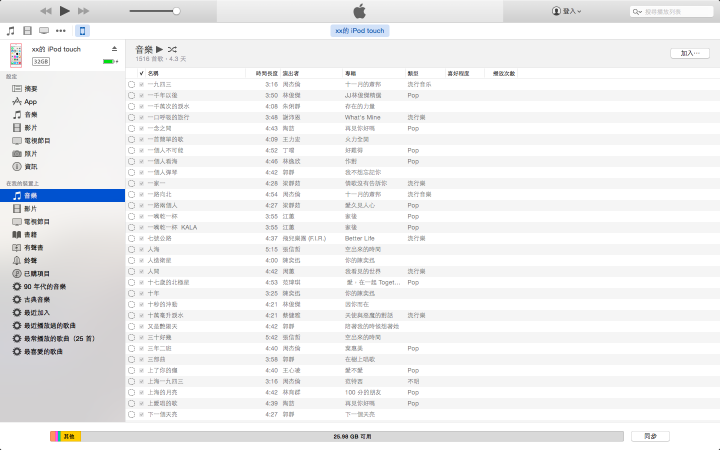The height and width of the screenshot is (450, 720).
Task: Start playback with the toolbar Play button
Action: (x=65, y=11)
